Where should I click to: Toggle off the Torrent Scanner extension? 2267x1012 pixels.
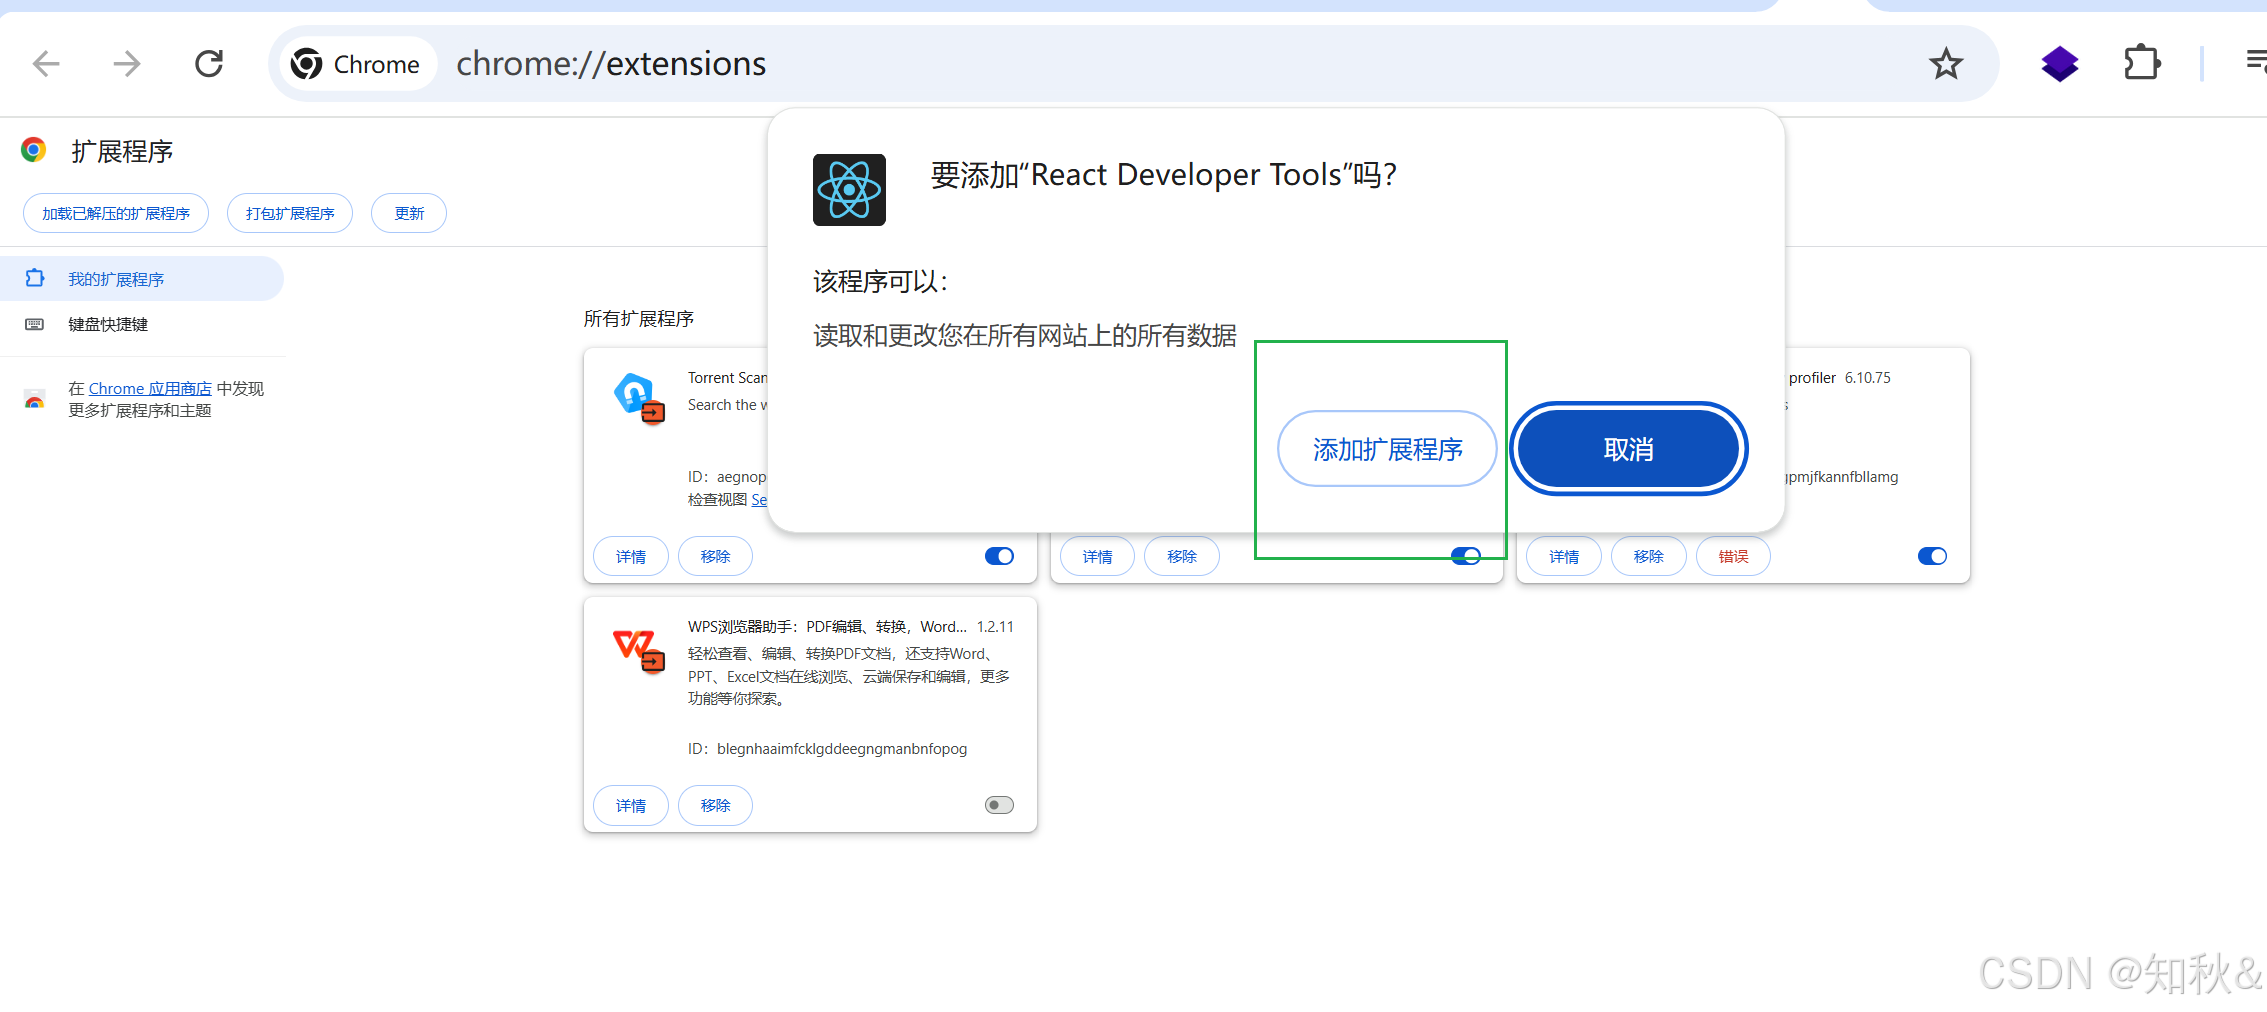pos(999,556)
